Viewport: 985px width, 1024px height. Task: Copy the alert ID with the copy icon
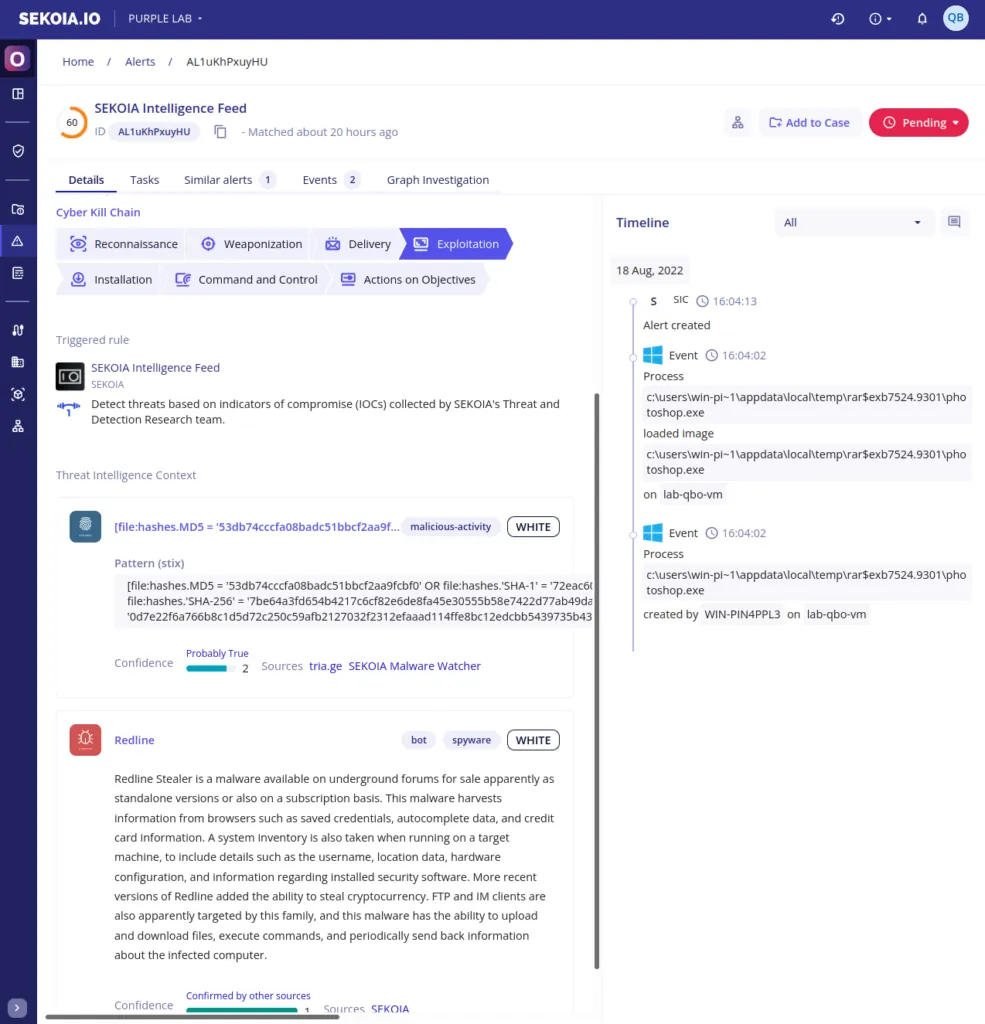click(x=220, y=132)
